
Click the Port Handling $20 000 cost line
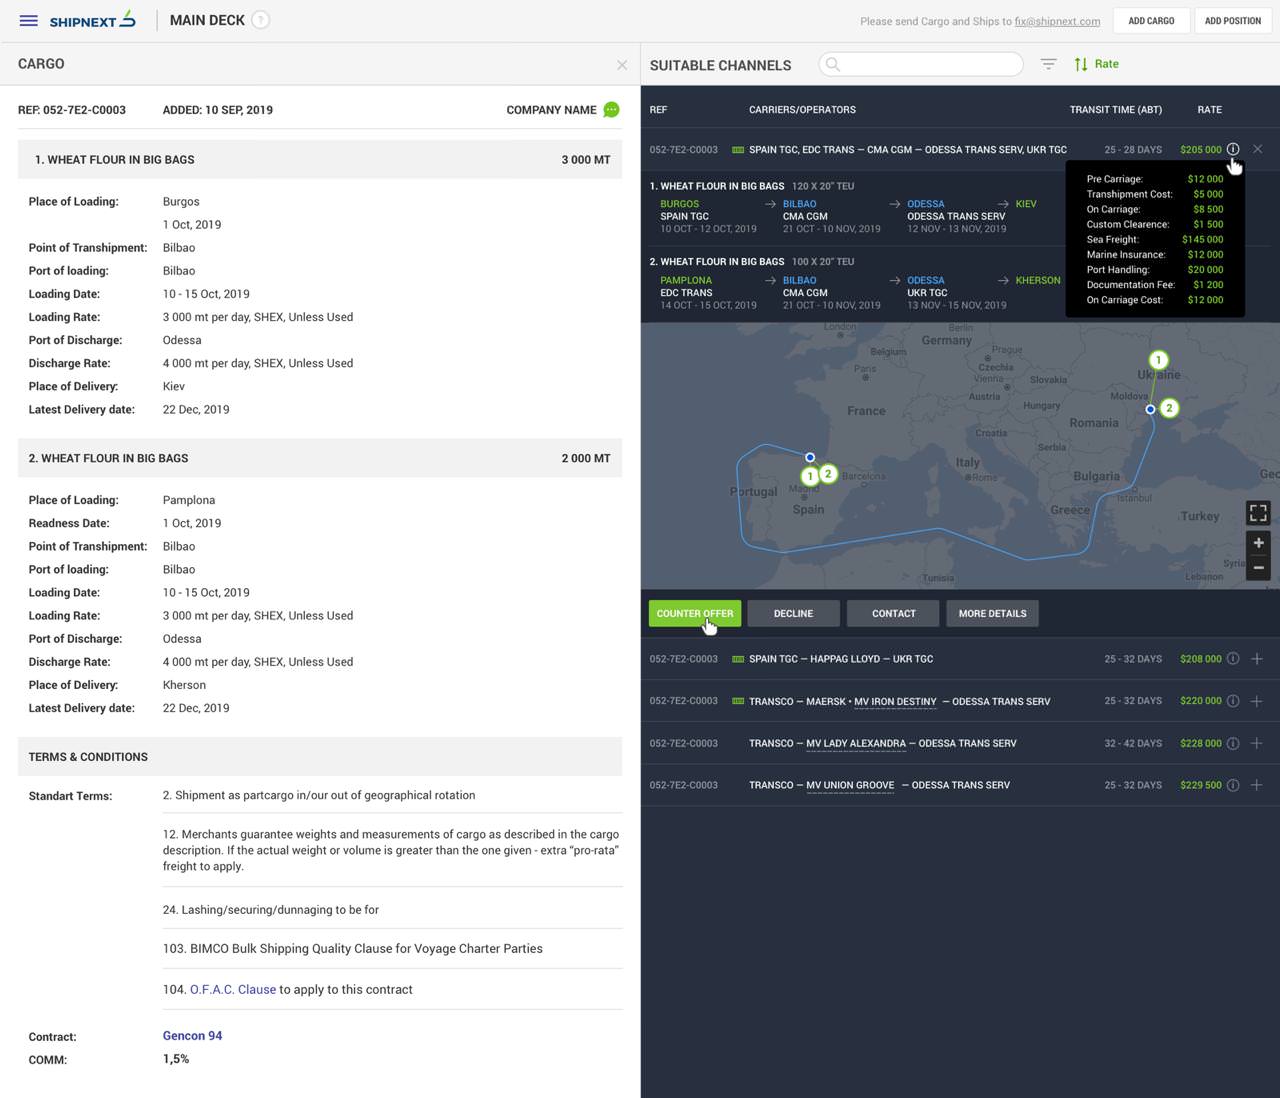[x=1155, y=270]
